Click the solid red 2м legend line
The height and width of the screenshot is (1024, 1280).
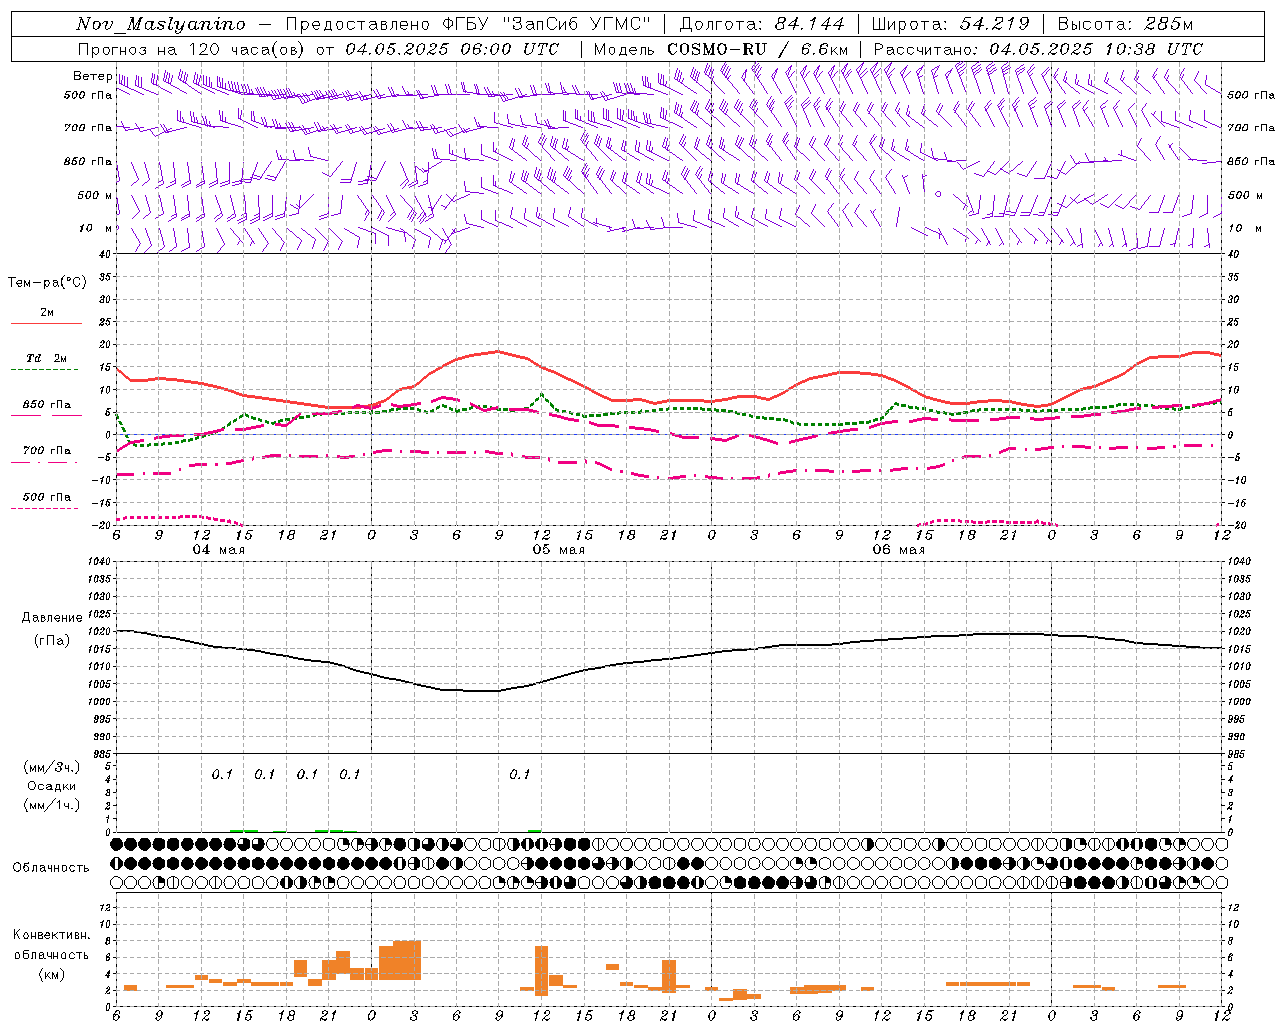coord(46,324)
